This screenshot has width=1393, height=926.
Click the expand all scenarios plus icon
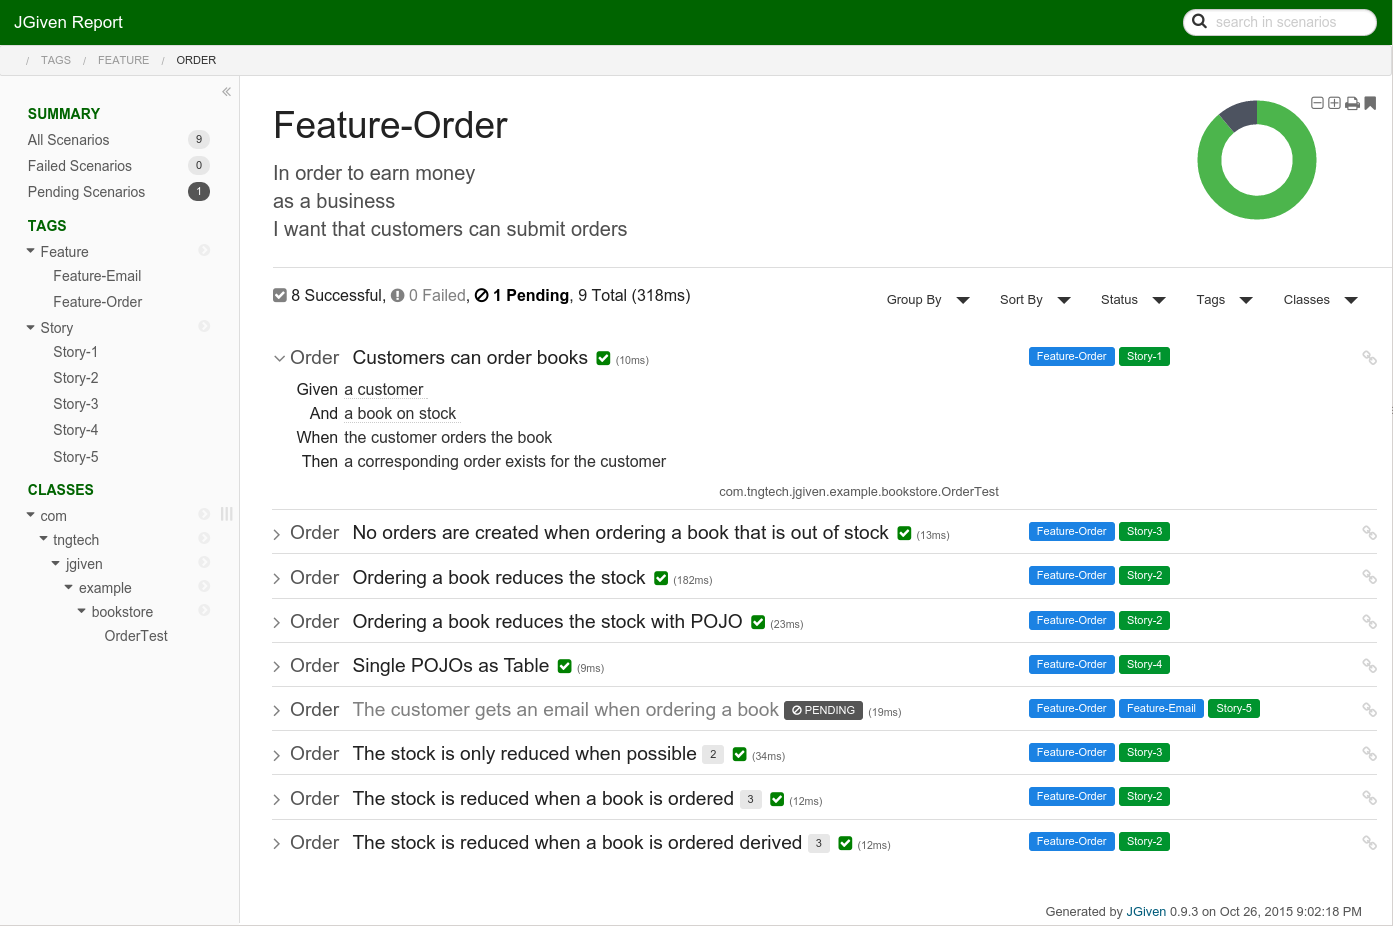point(1334,103)
